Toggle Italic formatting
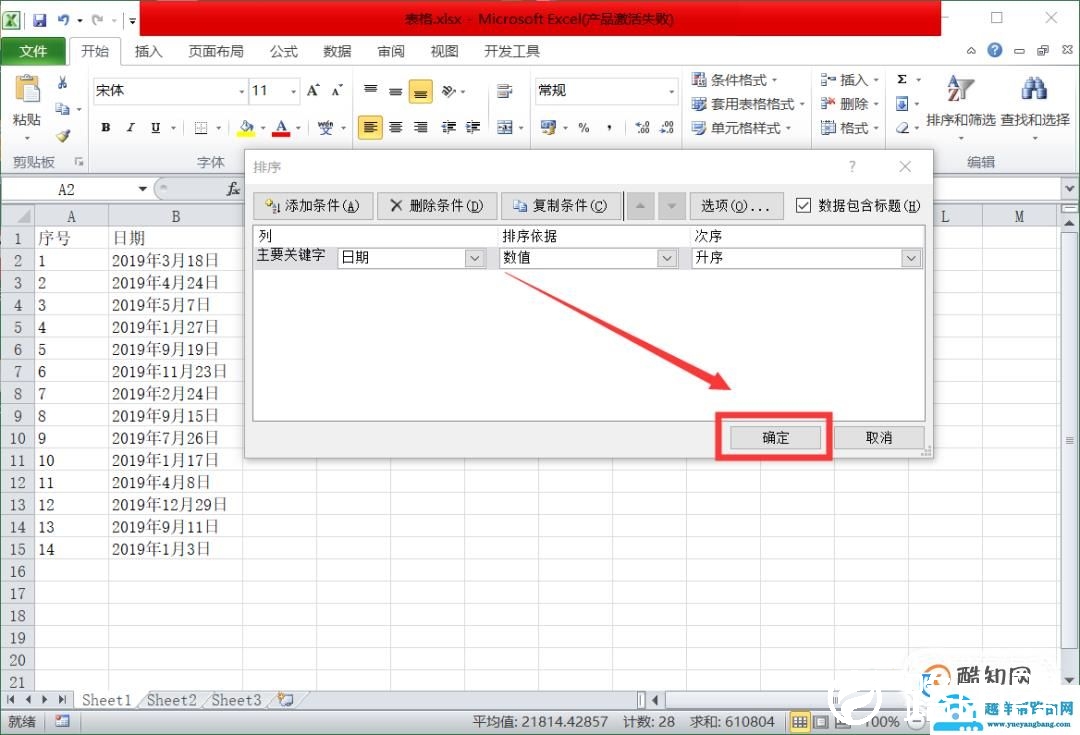Image resolution: width=1080 pixels, height=735 pixels. coord(130,127)
